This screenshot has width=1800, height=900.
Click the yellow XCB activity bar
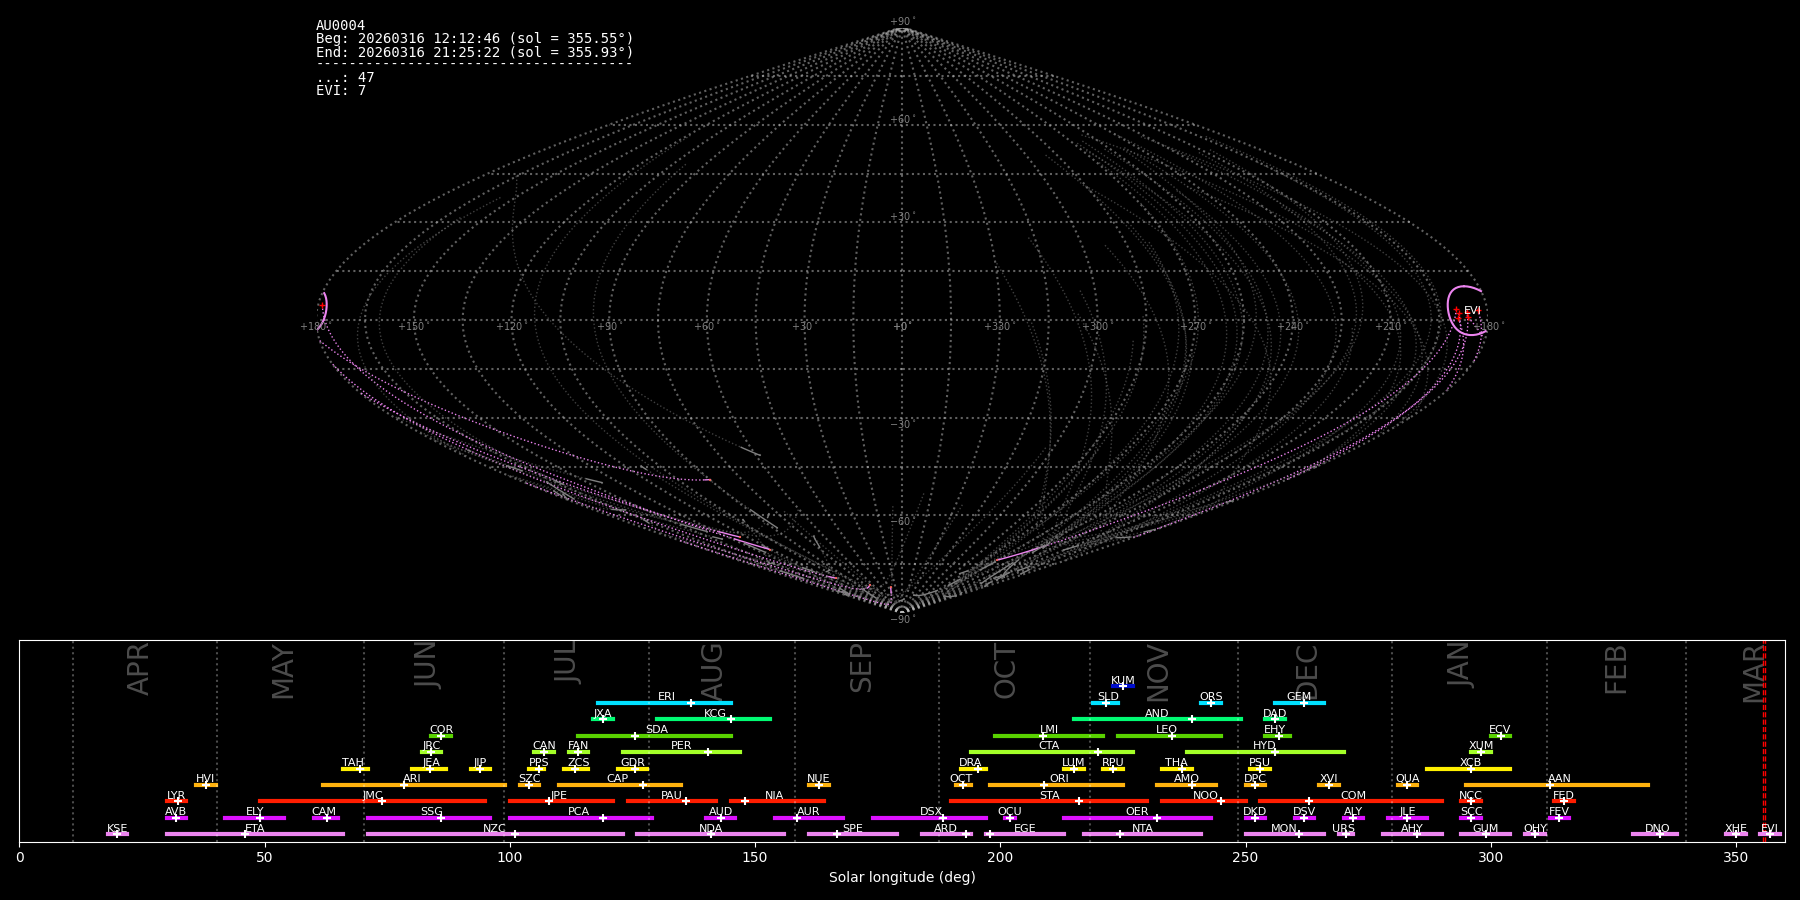click(1468, 769)
